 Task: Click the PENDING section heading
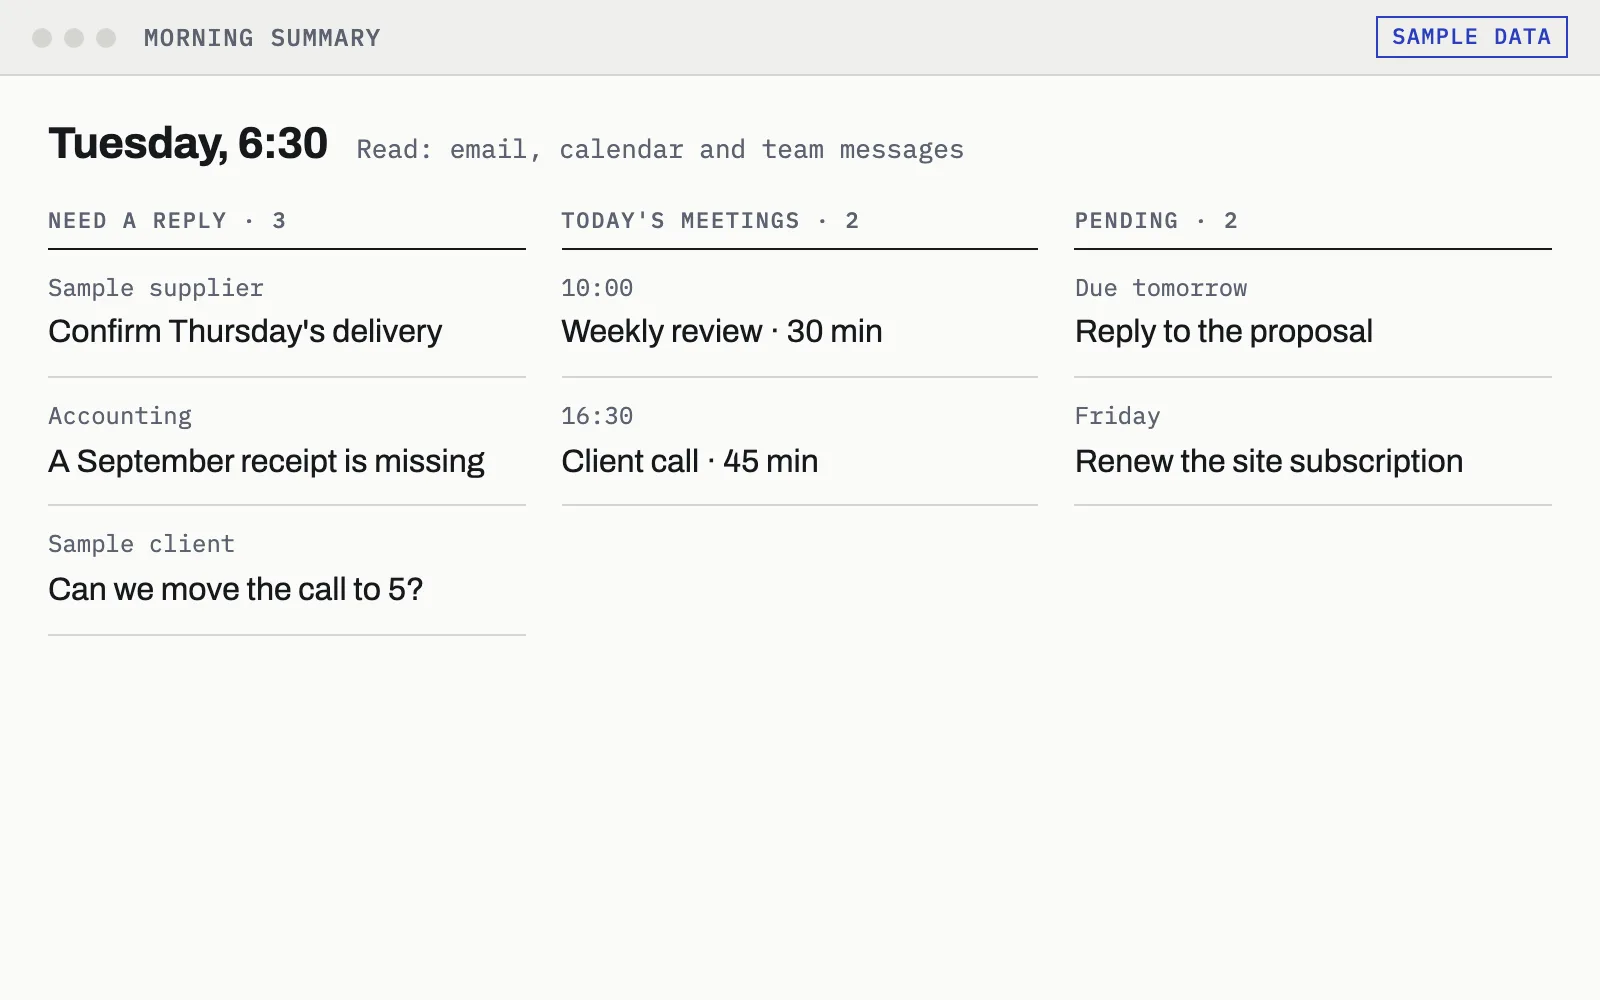click(1156, 221)
